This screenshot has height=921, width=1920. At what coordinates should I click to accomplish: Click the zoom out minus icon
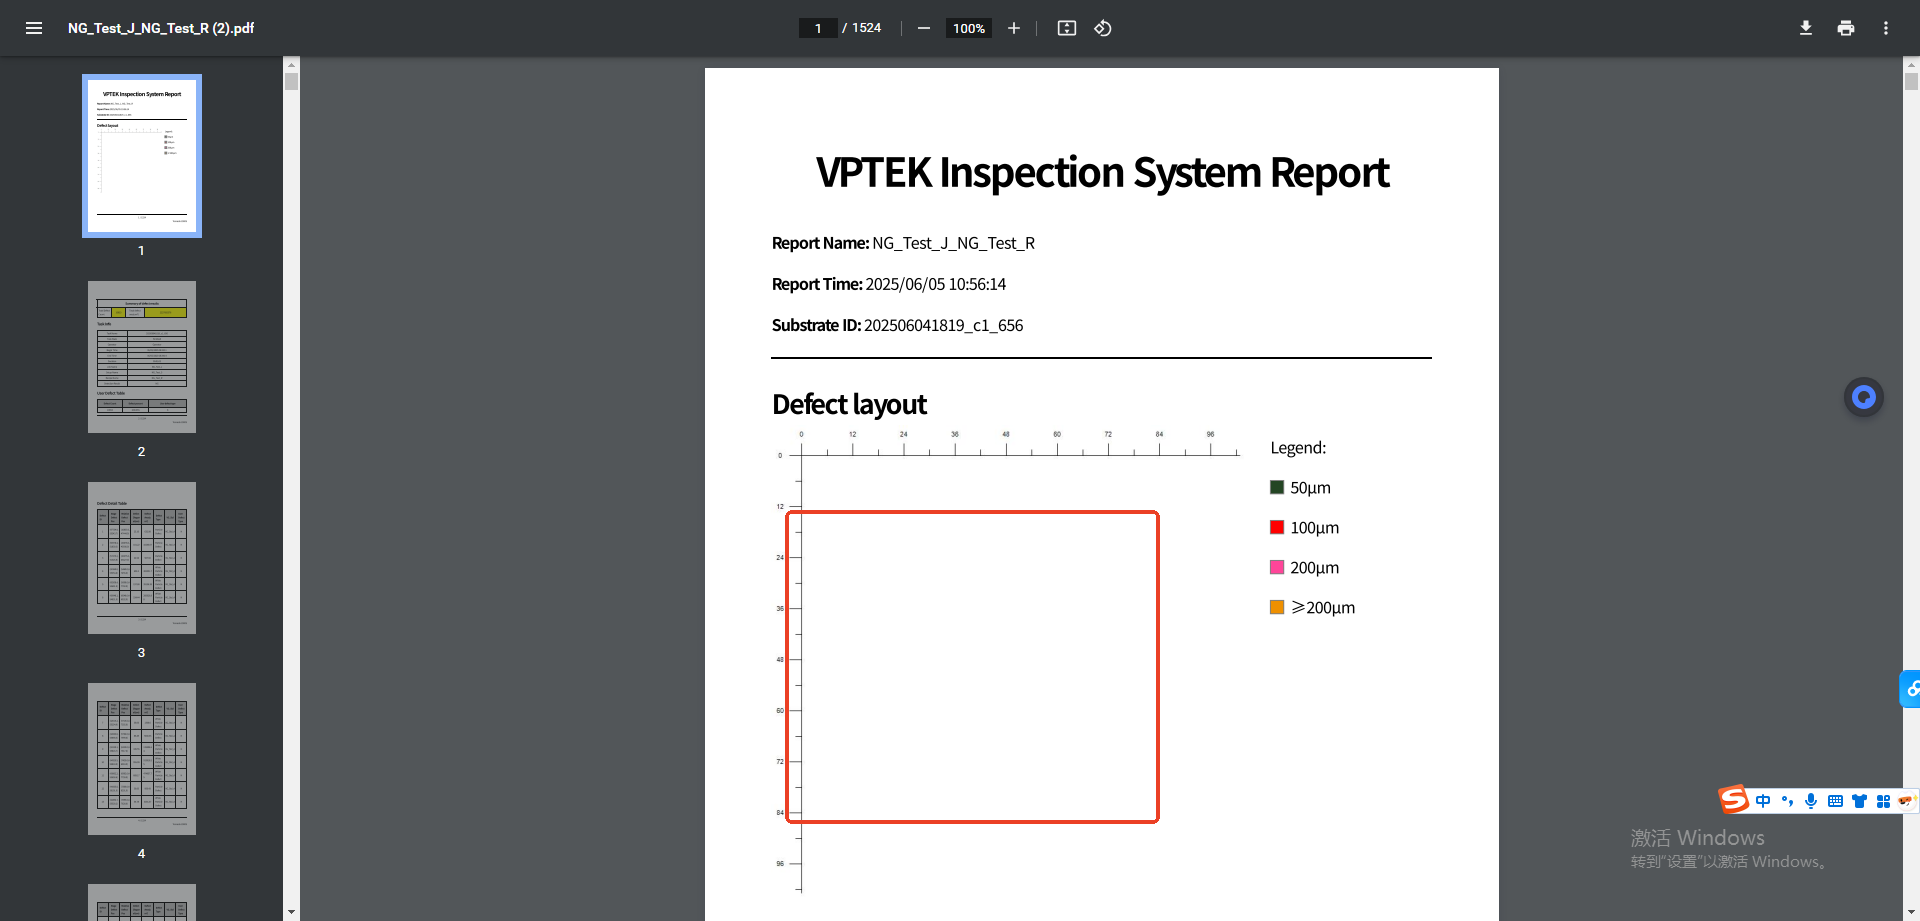point(924,28)
